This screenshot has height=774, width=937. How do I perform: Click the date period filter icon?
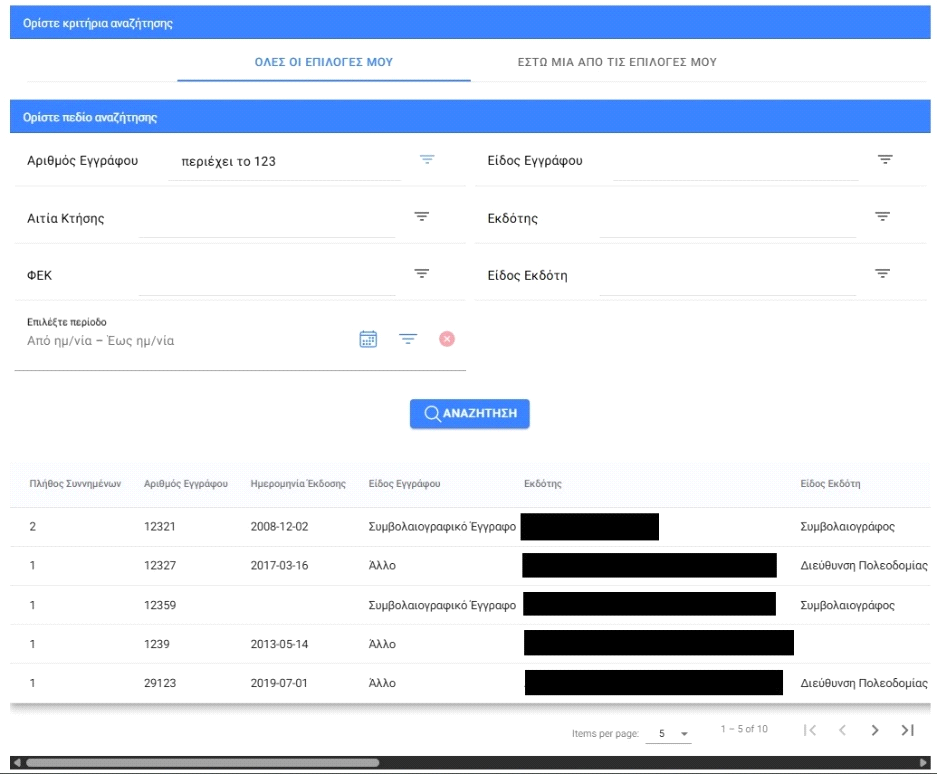(408, 339)
